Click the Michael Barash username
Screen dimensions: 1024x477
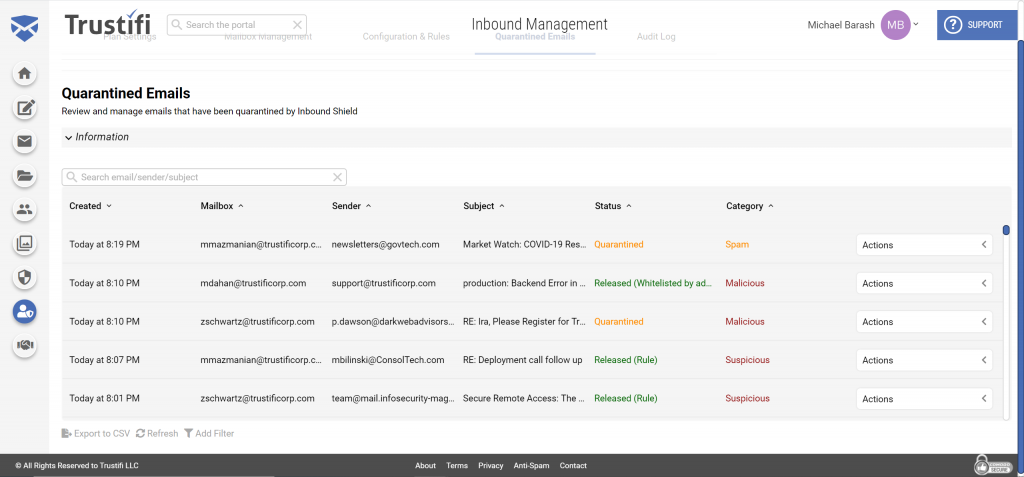click(841, 25)
